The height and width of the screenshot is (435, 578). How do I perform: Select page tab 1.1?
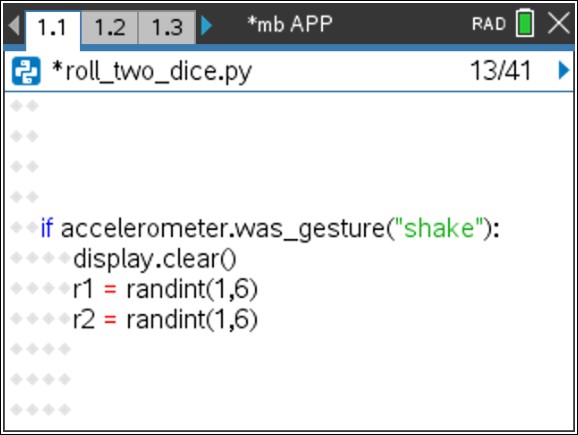pos(52,28)
